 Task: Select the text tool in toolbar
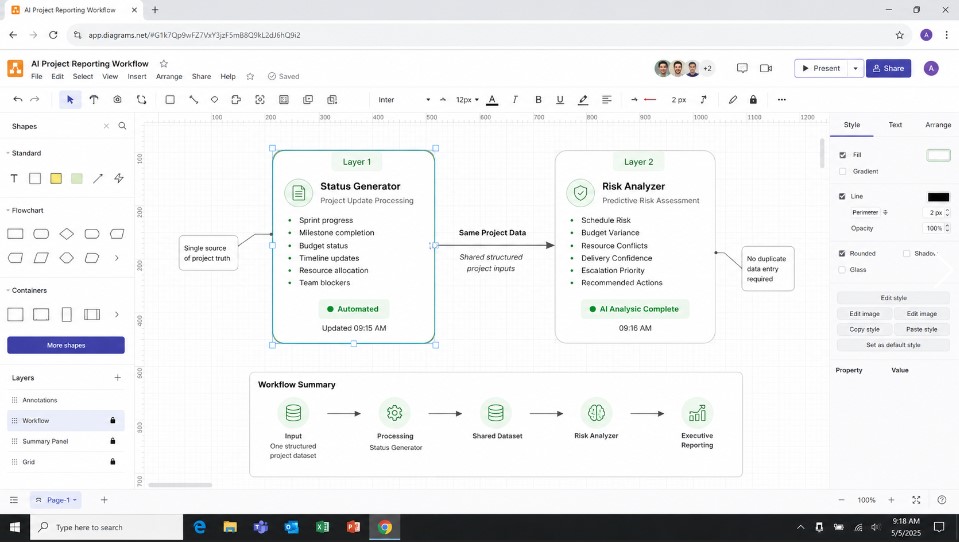tap(94, 100)
